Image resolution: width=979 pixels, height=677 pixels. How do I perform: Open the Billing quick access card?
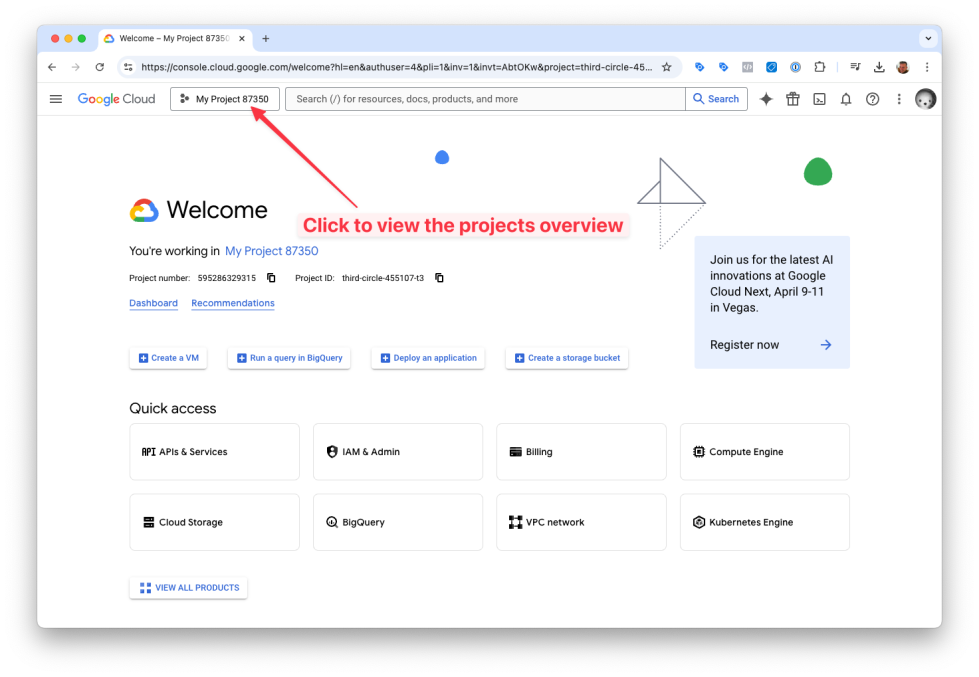(581, 452)
